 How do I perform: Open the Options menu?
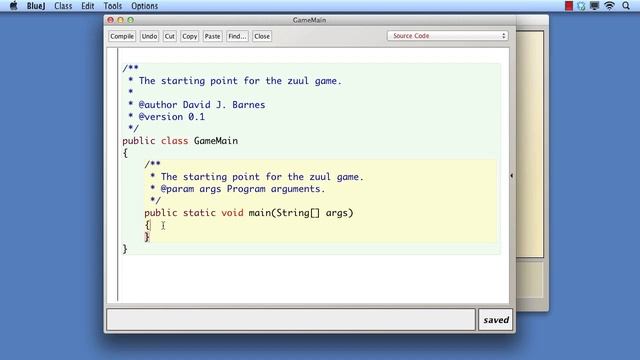[x=144, y=6]
